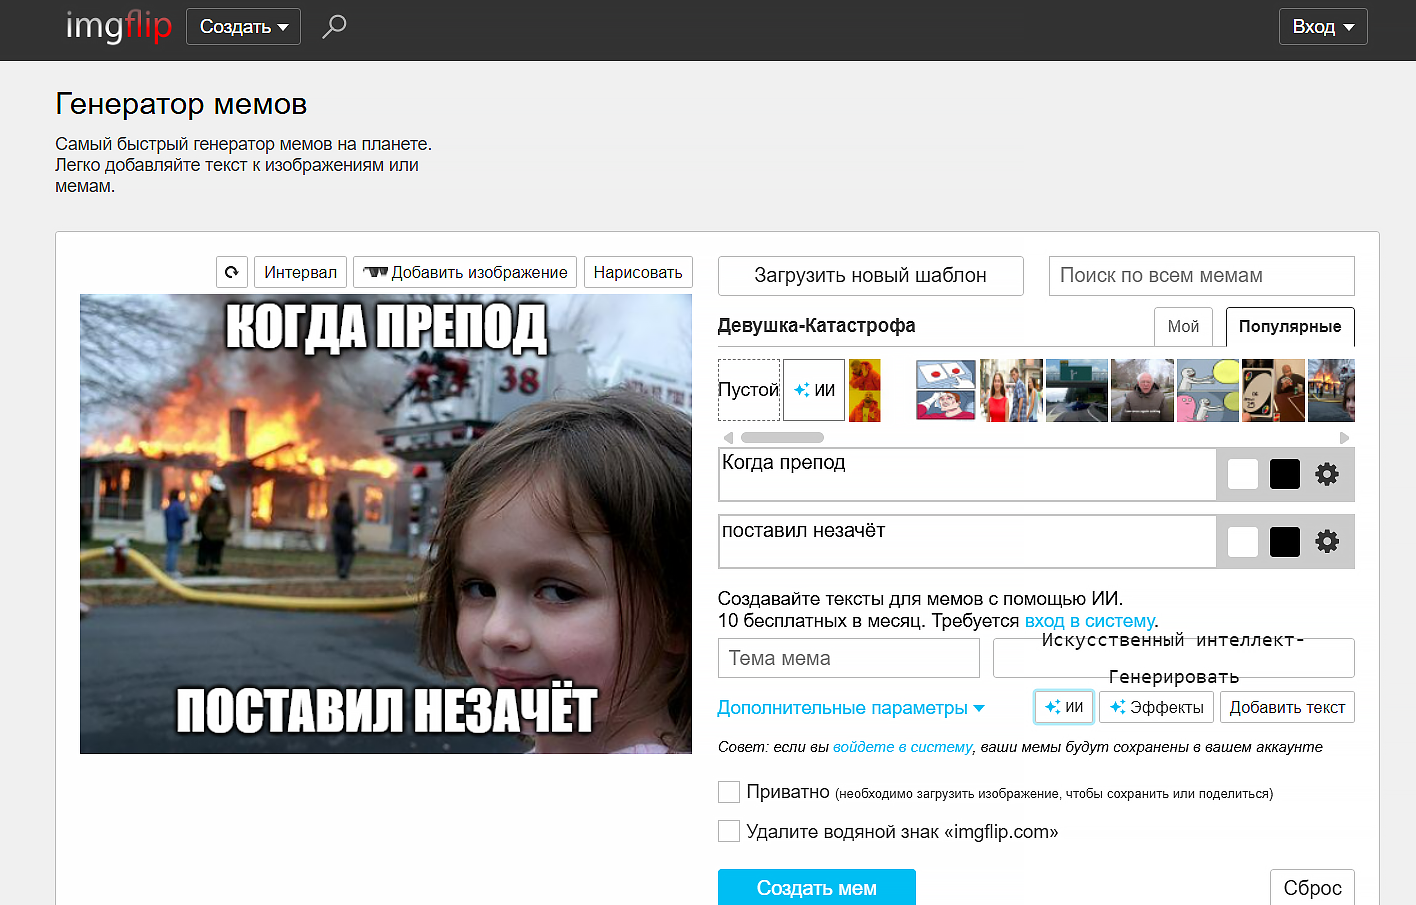Open the Вход login dropdown
Viewport: 1416px width, 905px height.
click(x=1323, y=27)
